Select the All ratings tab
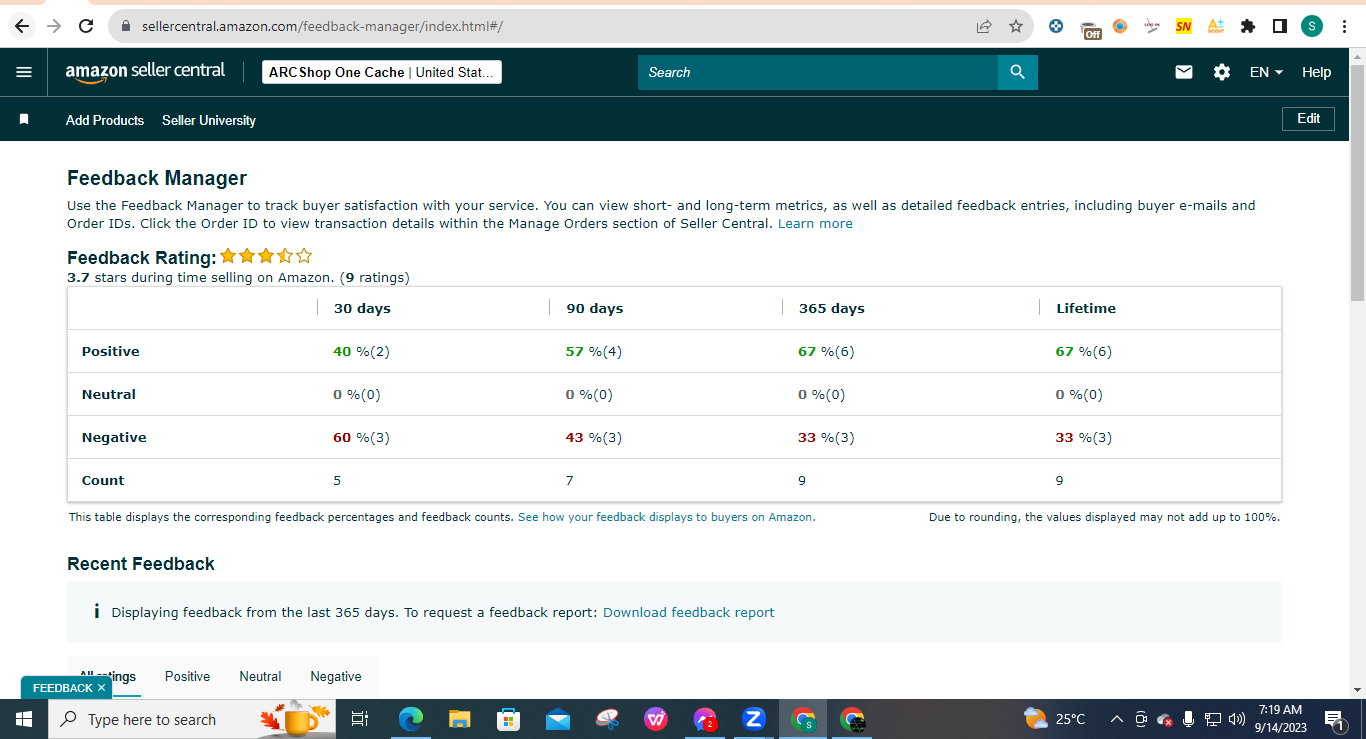This screenshot has width=1366, height=739. click(108, 677)
